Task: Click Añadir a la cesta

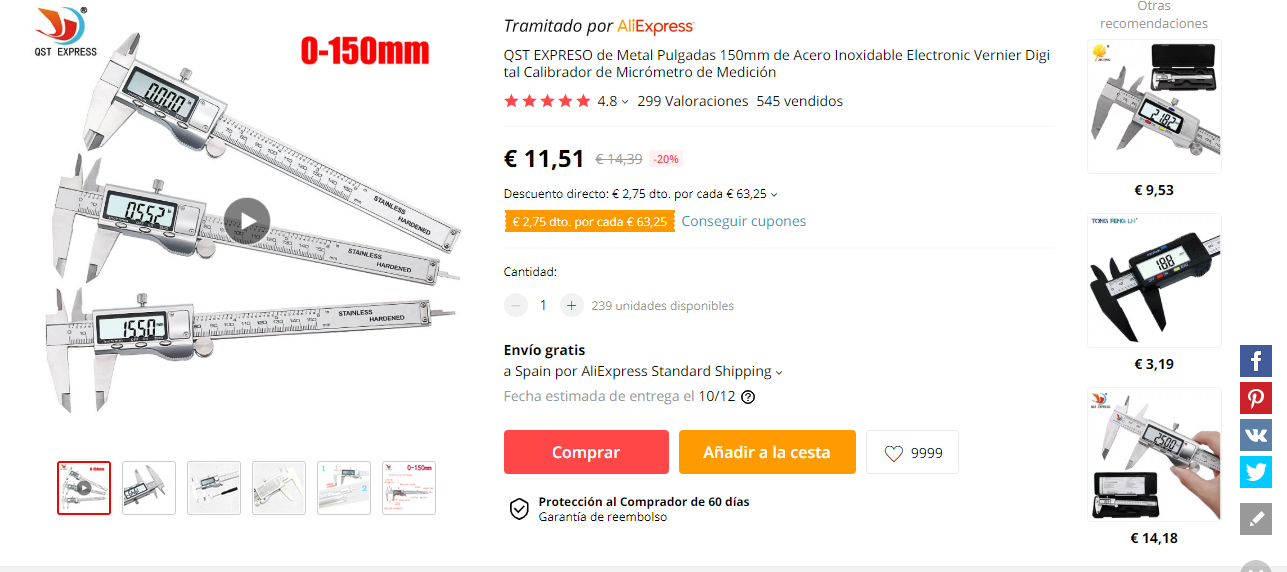Action: [767, 452]
